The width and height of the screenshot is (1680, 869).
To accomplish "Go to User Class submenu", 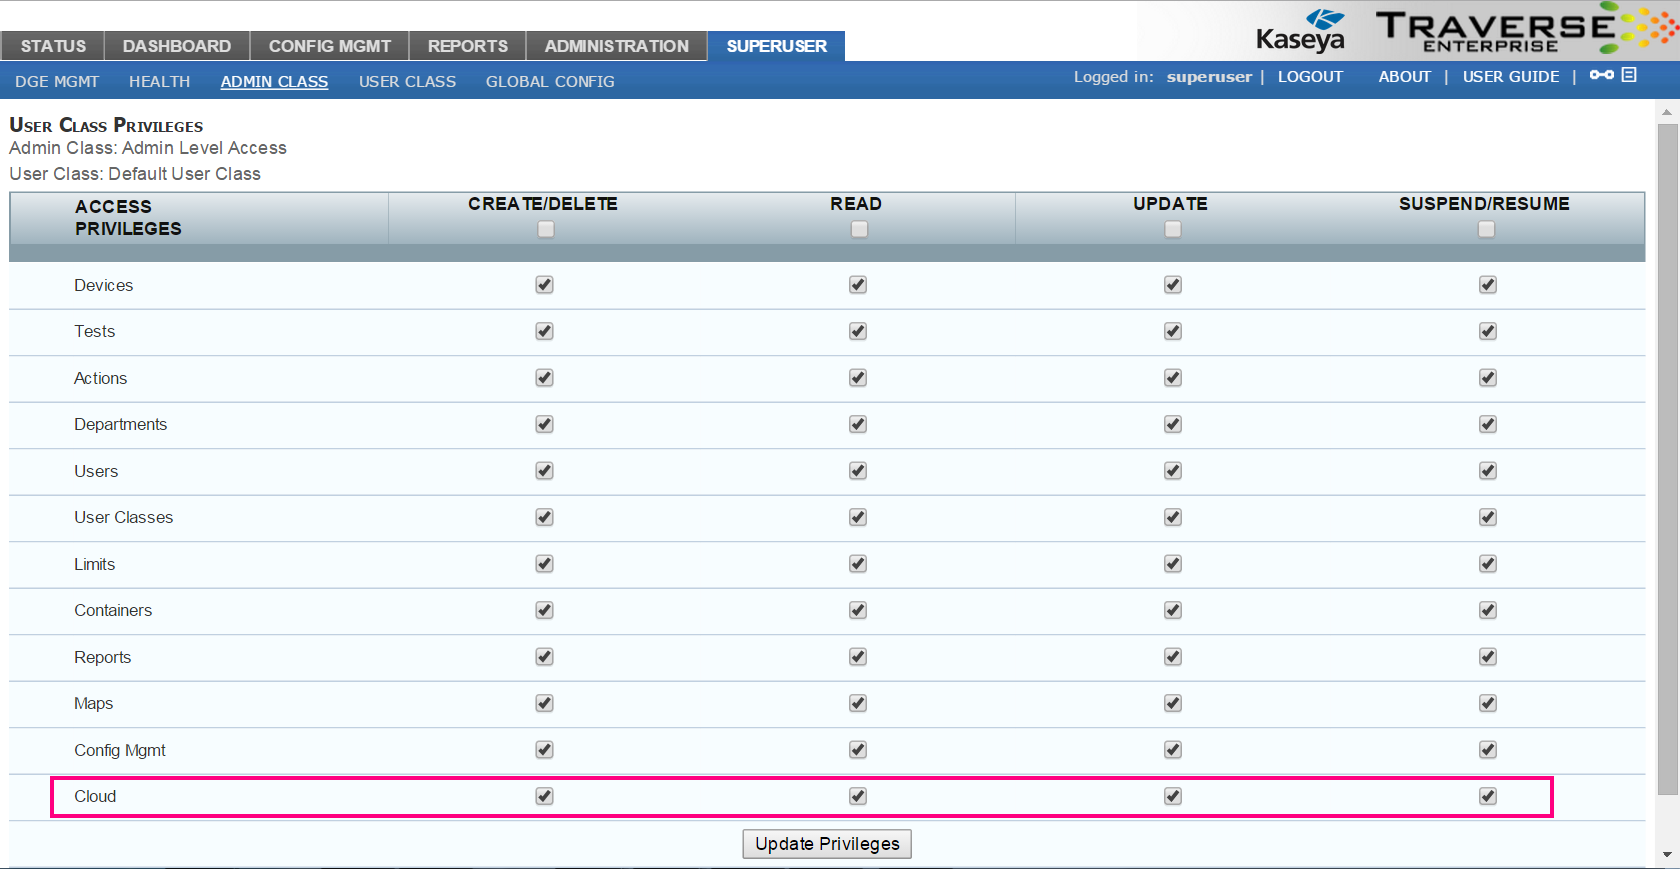I will click(407, 82).
